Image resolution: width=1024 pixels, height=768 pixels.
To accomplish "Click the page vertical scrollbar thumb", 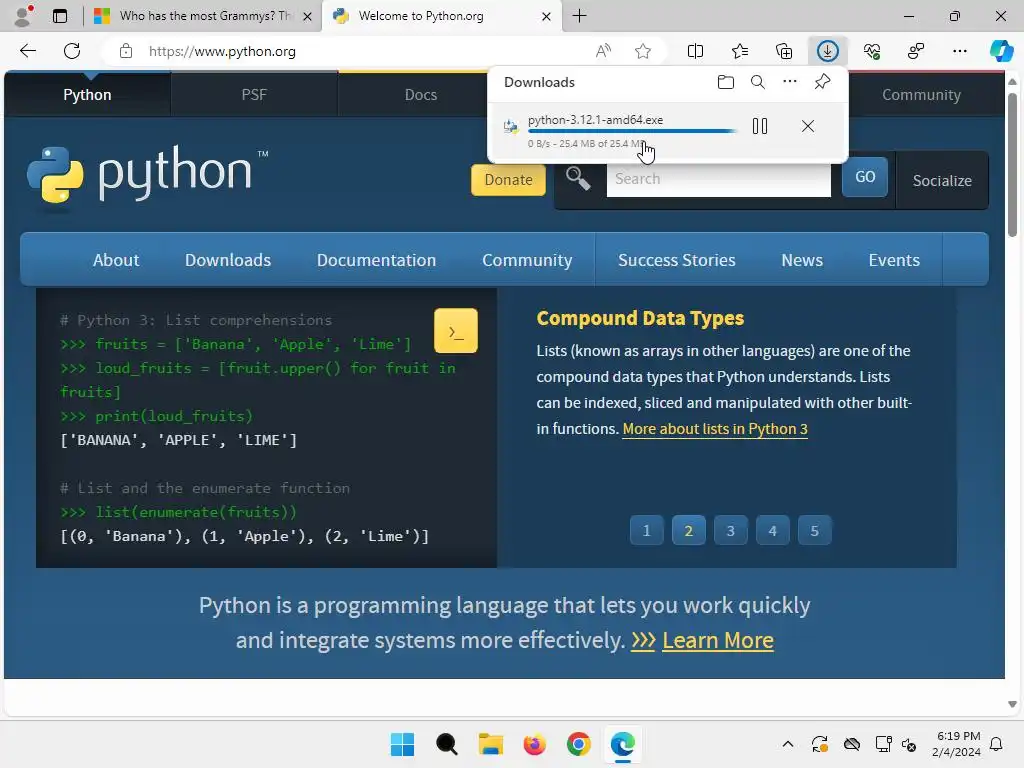I will click(1012, 165).
